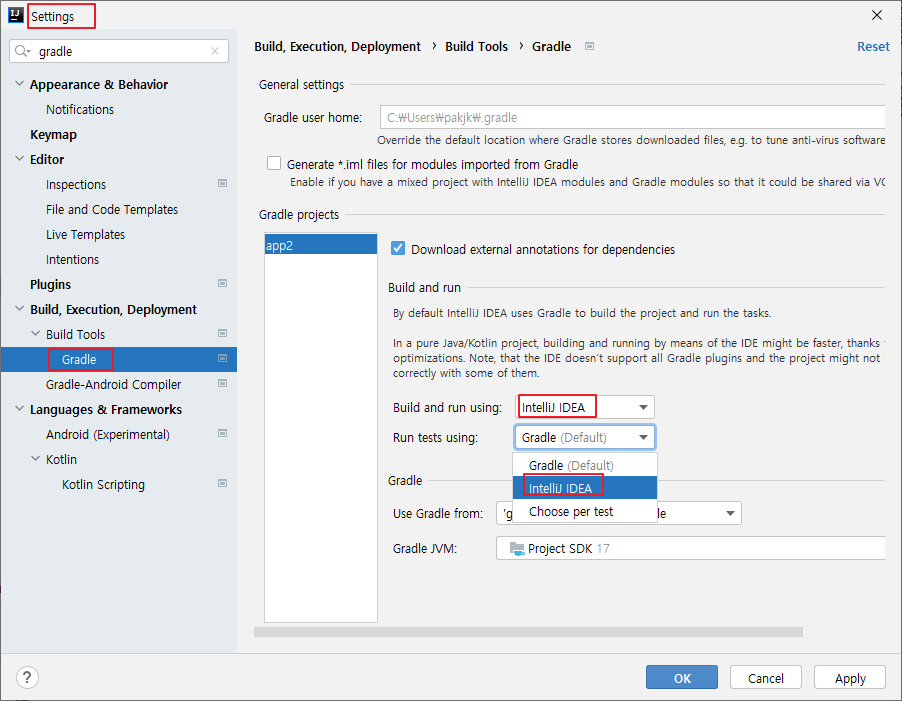Viewport: 902px width, 701px height.
Task: Open Gradle-Android Compiler settings page
Action: pos(113,384)
